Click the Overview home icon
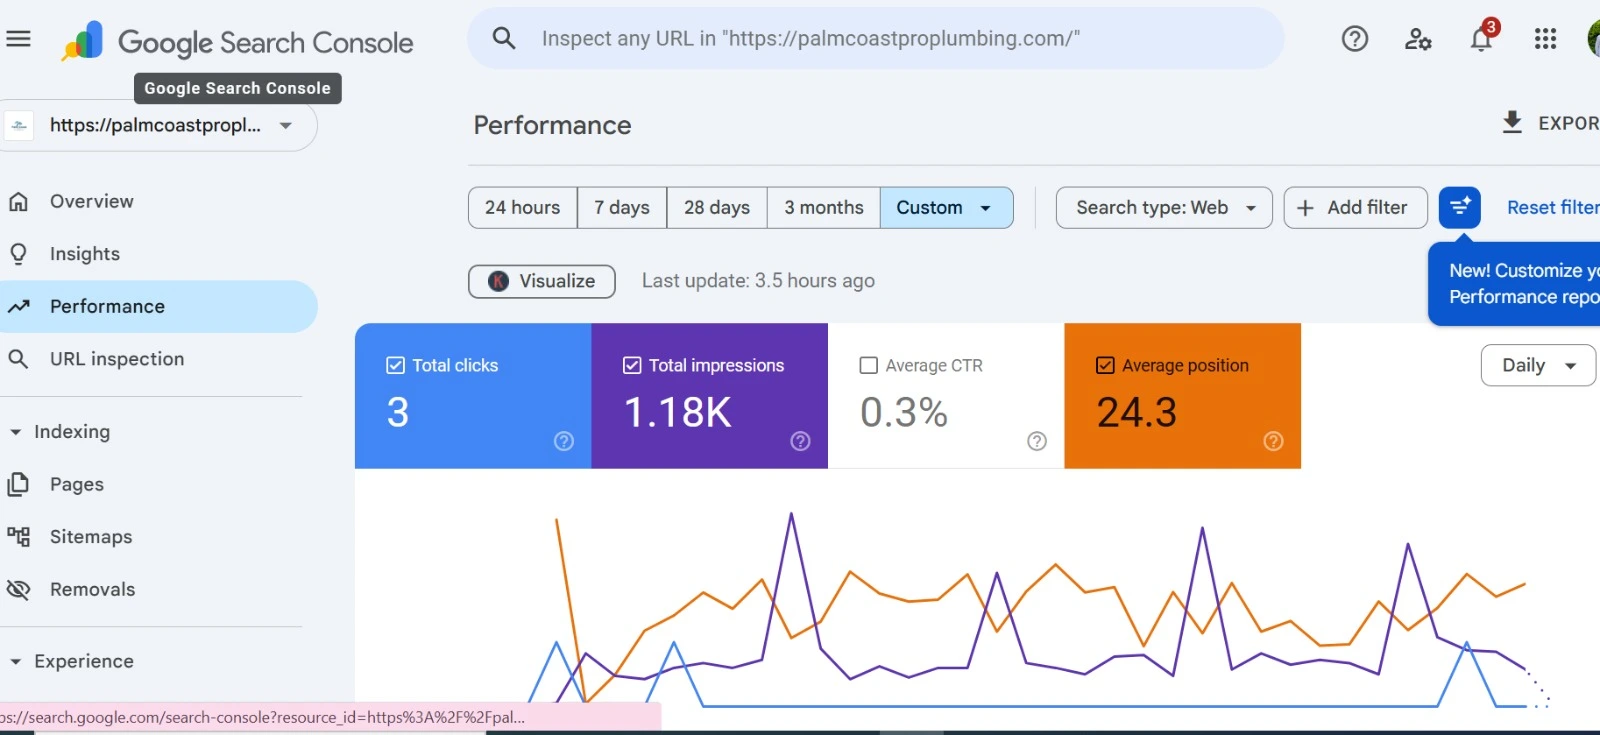Screen dimensions: 1600x735 [x=18, y=201]
